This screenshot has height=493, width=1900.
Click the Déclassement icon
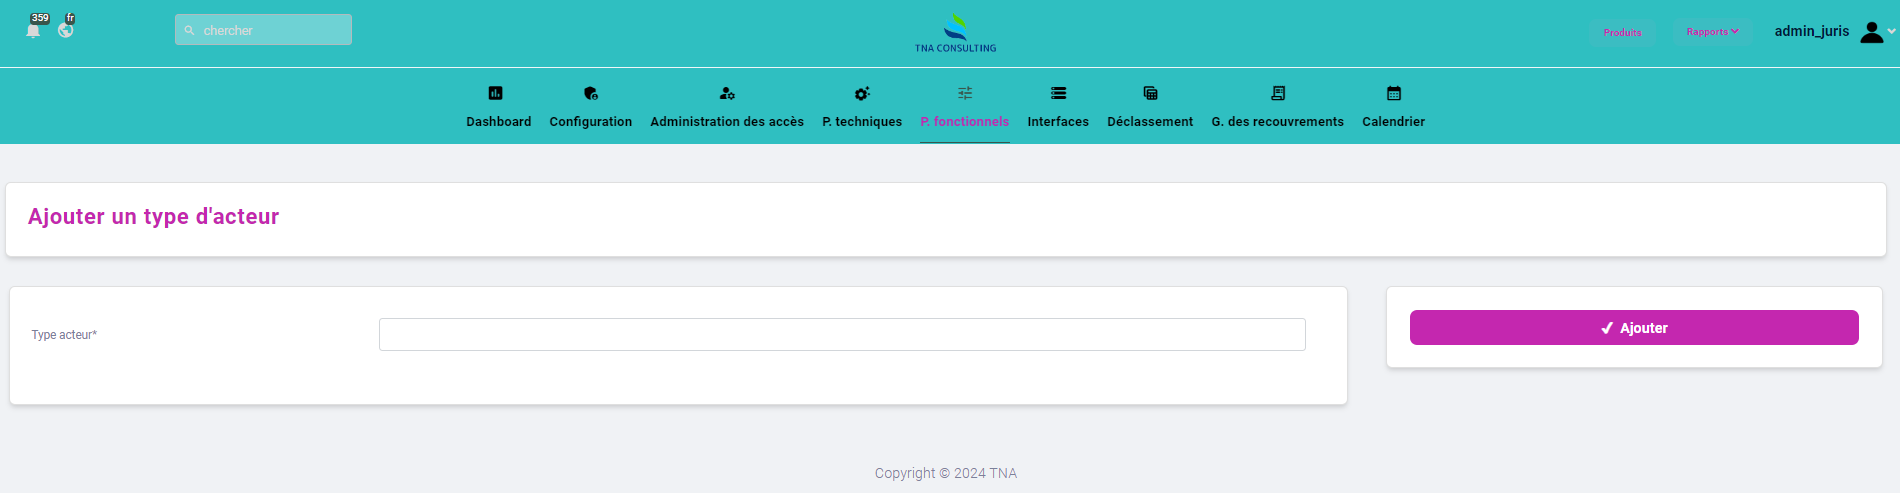tap(1150, 93)
